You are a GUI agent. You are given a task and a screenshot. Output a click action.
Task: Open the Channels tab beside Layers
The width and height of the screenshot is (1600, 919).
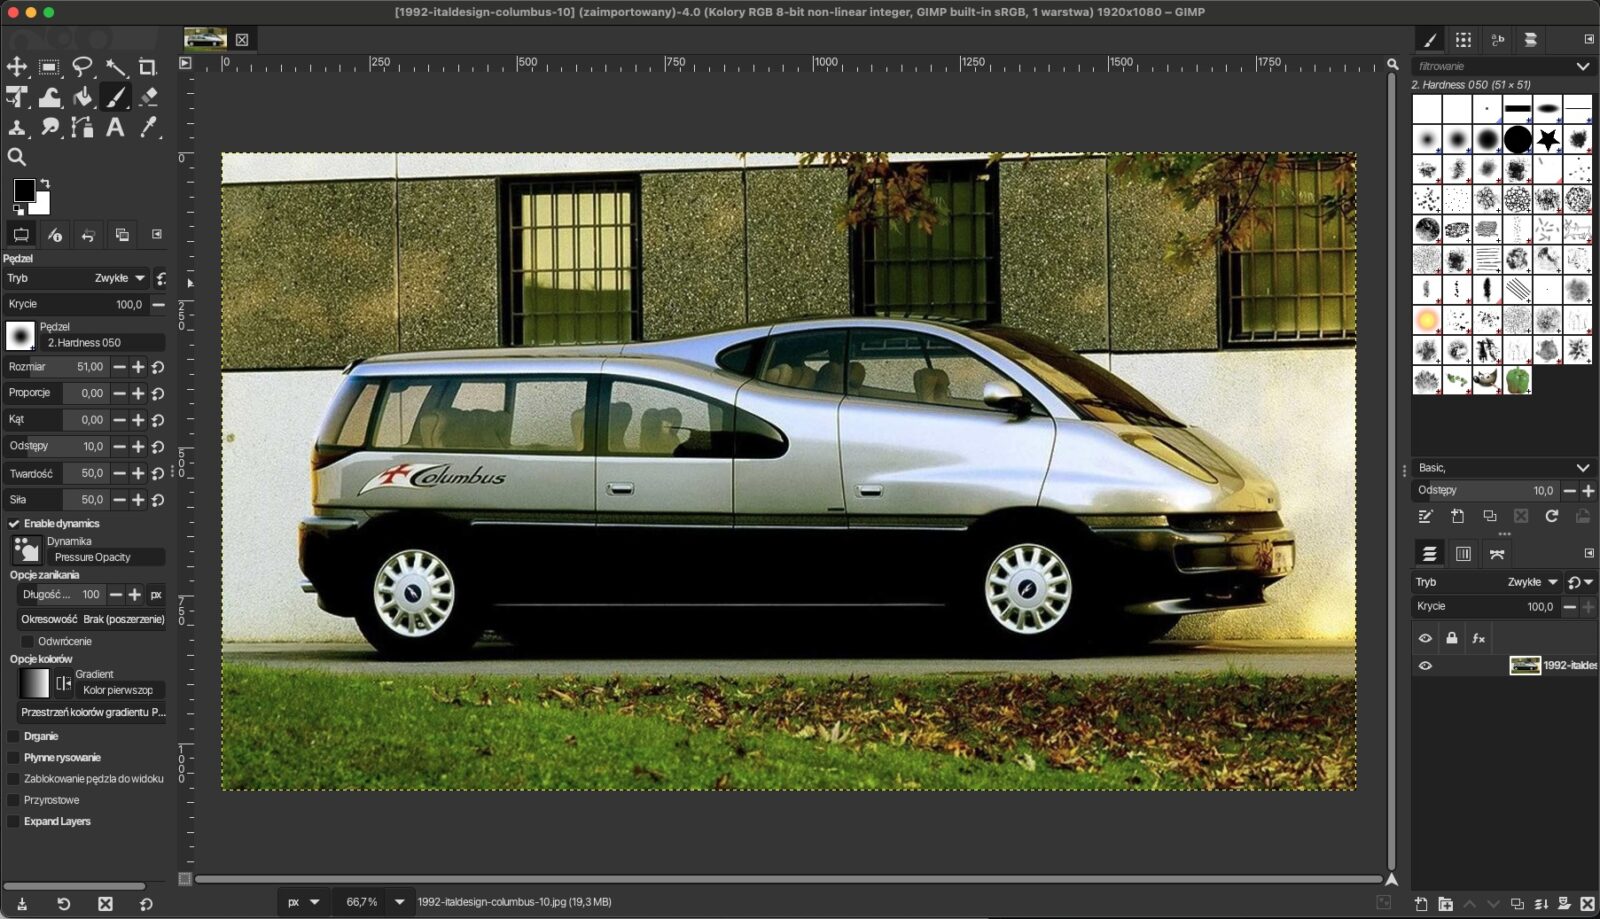(x=1463, y=553)
